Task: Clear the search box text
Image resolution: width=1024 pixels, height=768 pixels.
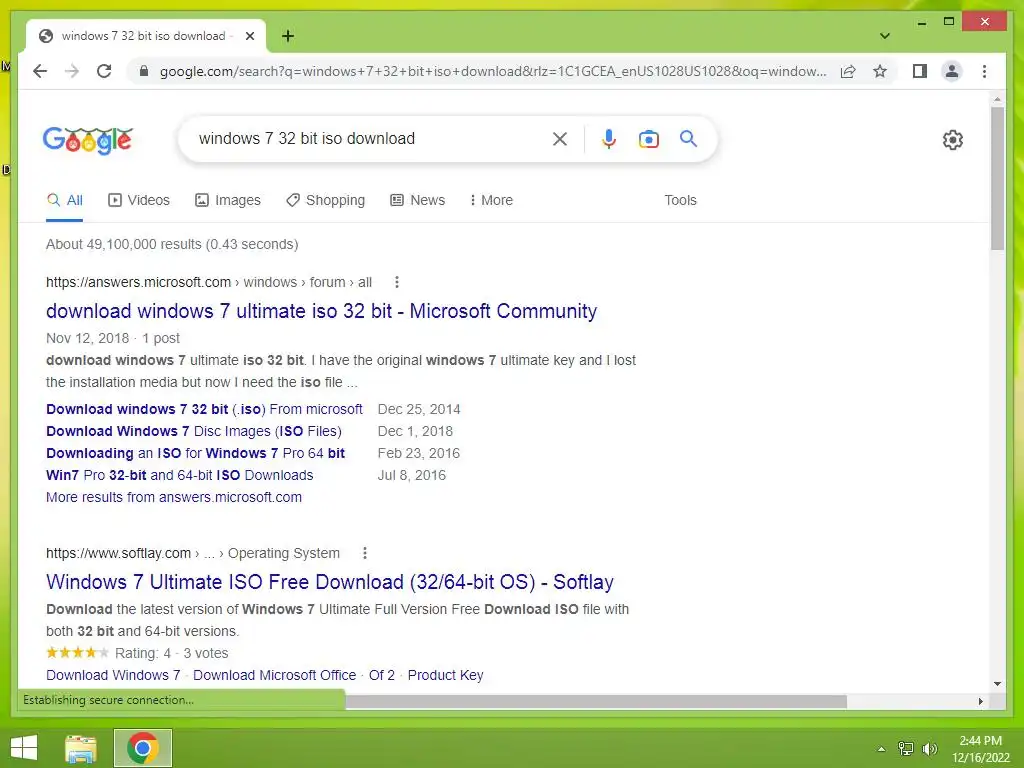Action: 560,138
